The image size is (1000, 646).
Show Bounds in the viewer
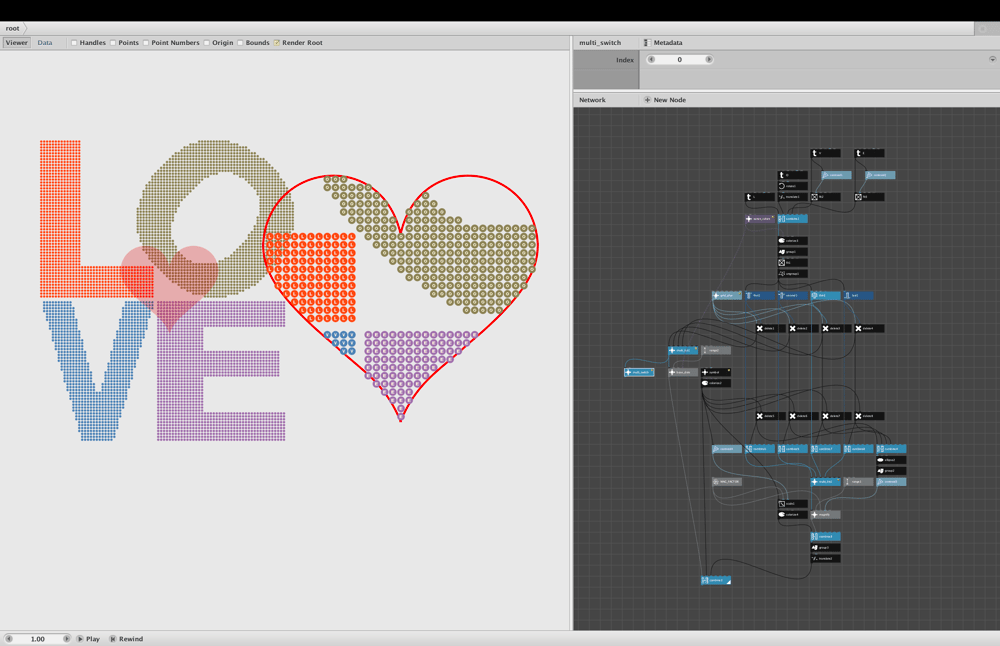(240, 43)
